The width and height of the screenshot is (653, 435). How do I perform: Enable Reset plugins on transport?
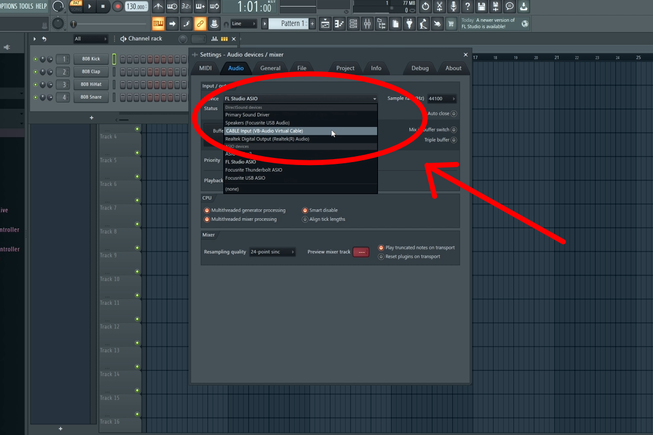[409, 256]
